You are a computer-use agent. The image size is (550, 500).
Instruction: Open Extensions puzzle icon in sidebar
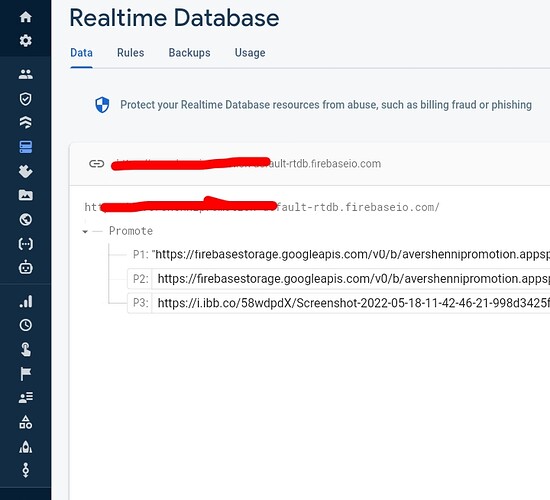click(x=26, y=171)
